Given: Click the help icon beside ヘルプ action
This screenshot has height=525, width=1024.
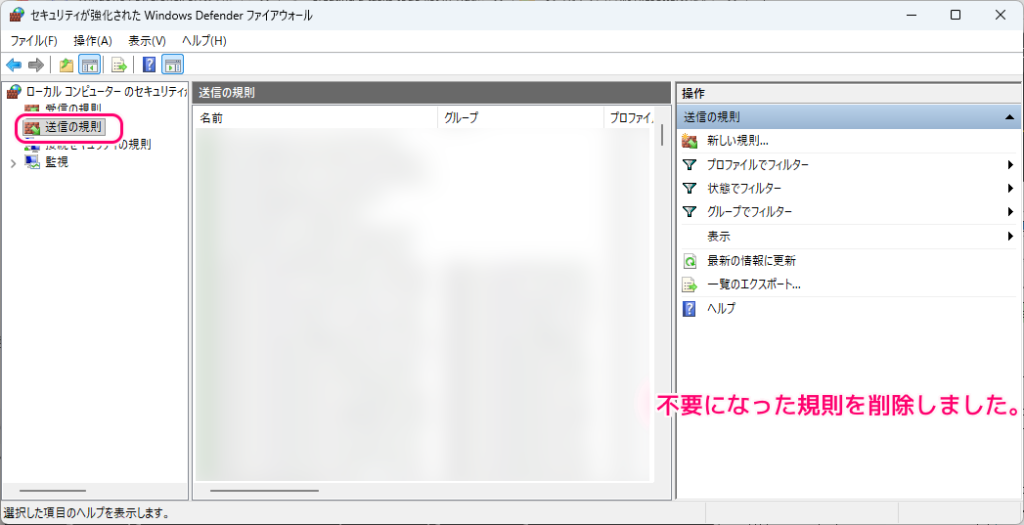Looking at the screenshot, I should (689, 309).
